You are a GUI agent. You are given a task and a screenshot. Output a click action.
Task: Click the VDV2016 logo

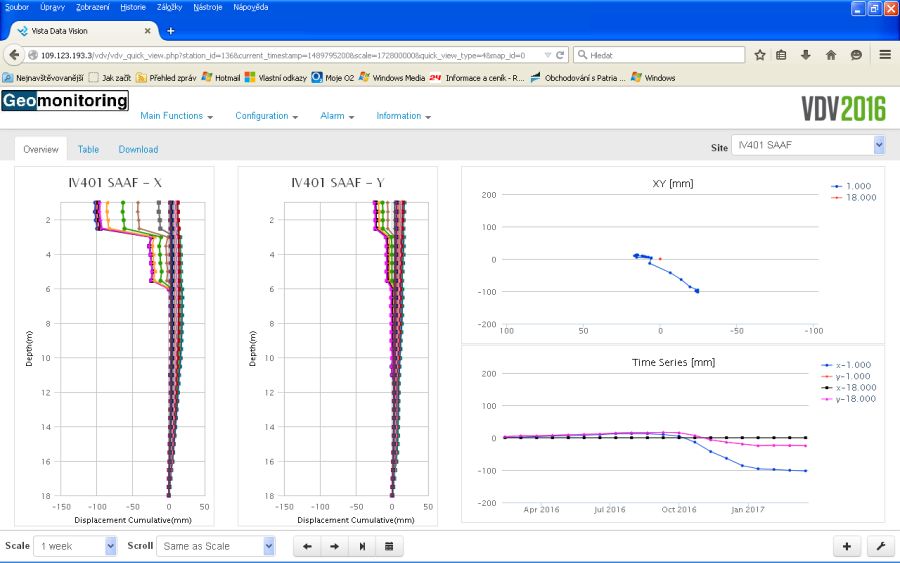(844, 108)
